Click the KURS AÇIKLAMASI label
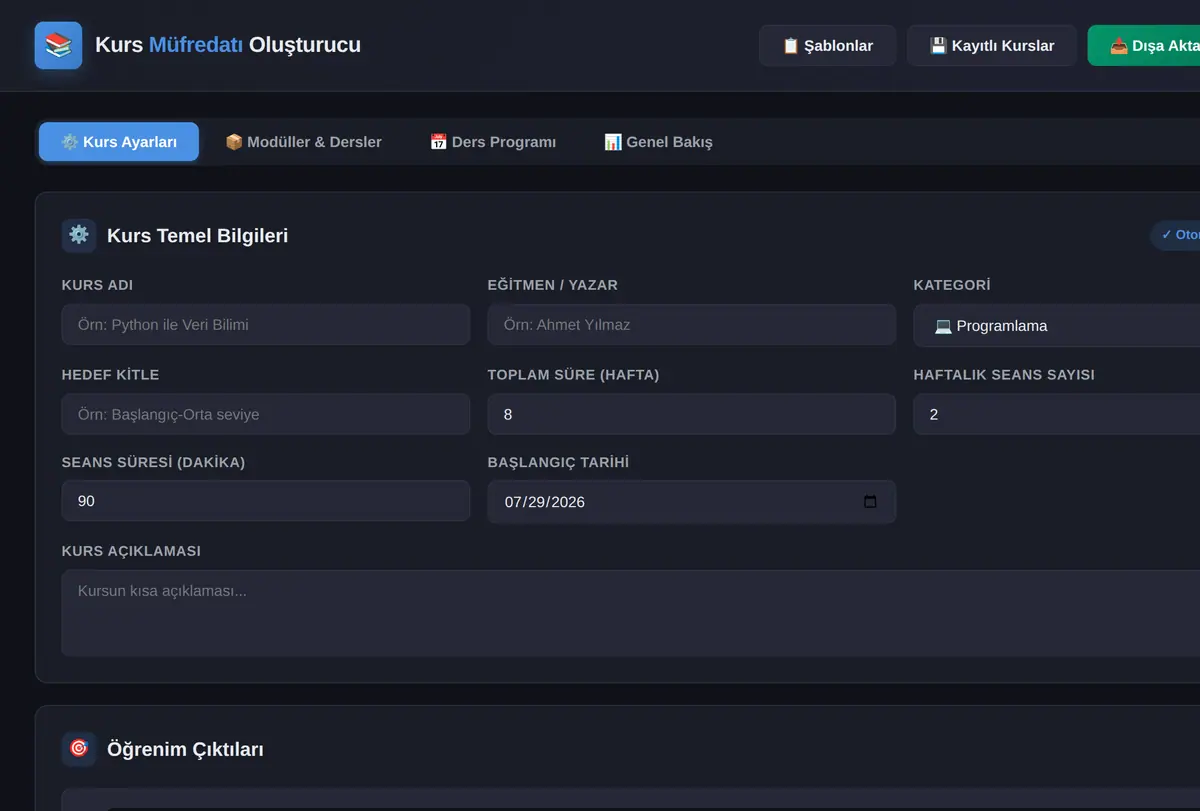The image size is (1200, 811). tap(131, 551)
